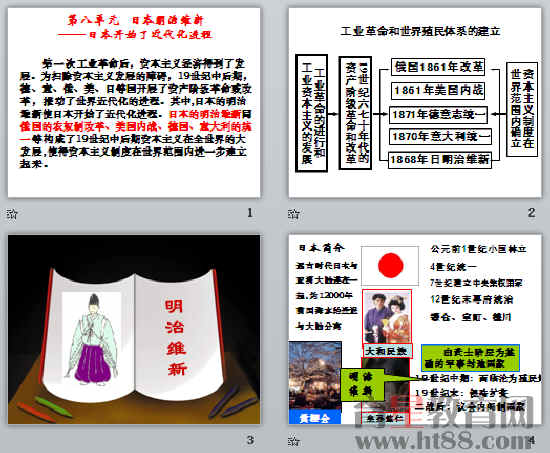Screen dimensions: 550x453
Task: Click the 俄国1861年改革 box on slide 2
Action: 438,67
